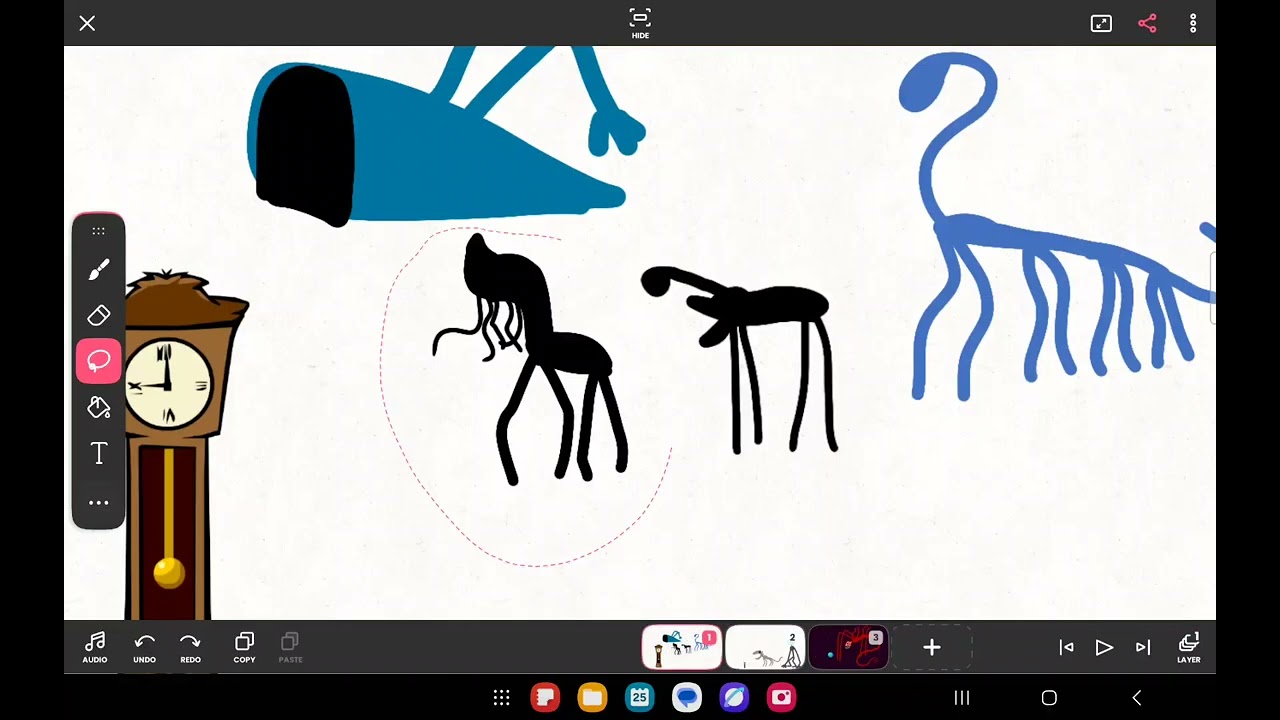Open the purple browser app
This screenshot has width=1280, height=720.
pos(734,697)
